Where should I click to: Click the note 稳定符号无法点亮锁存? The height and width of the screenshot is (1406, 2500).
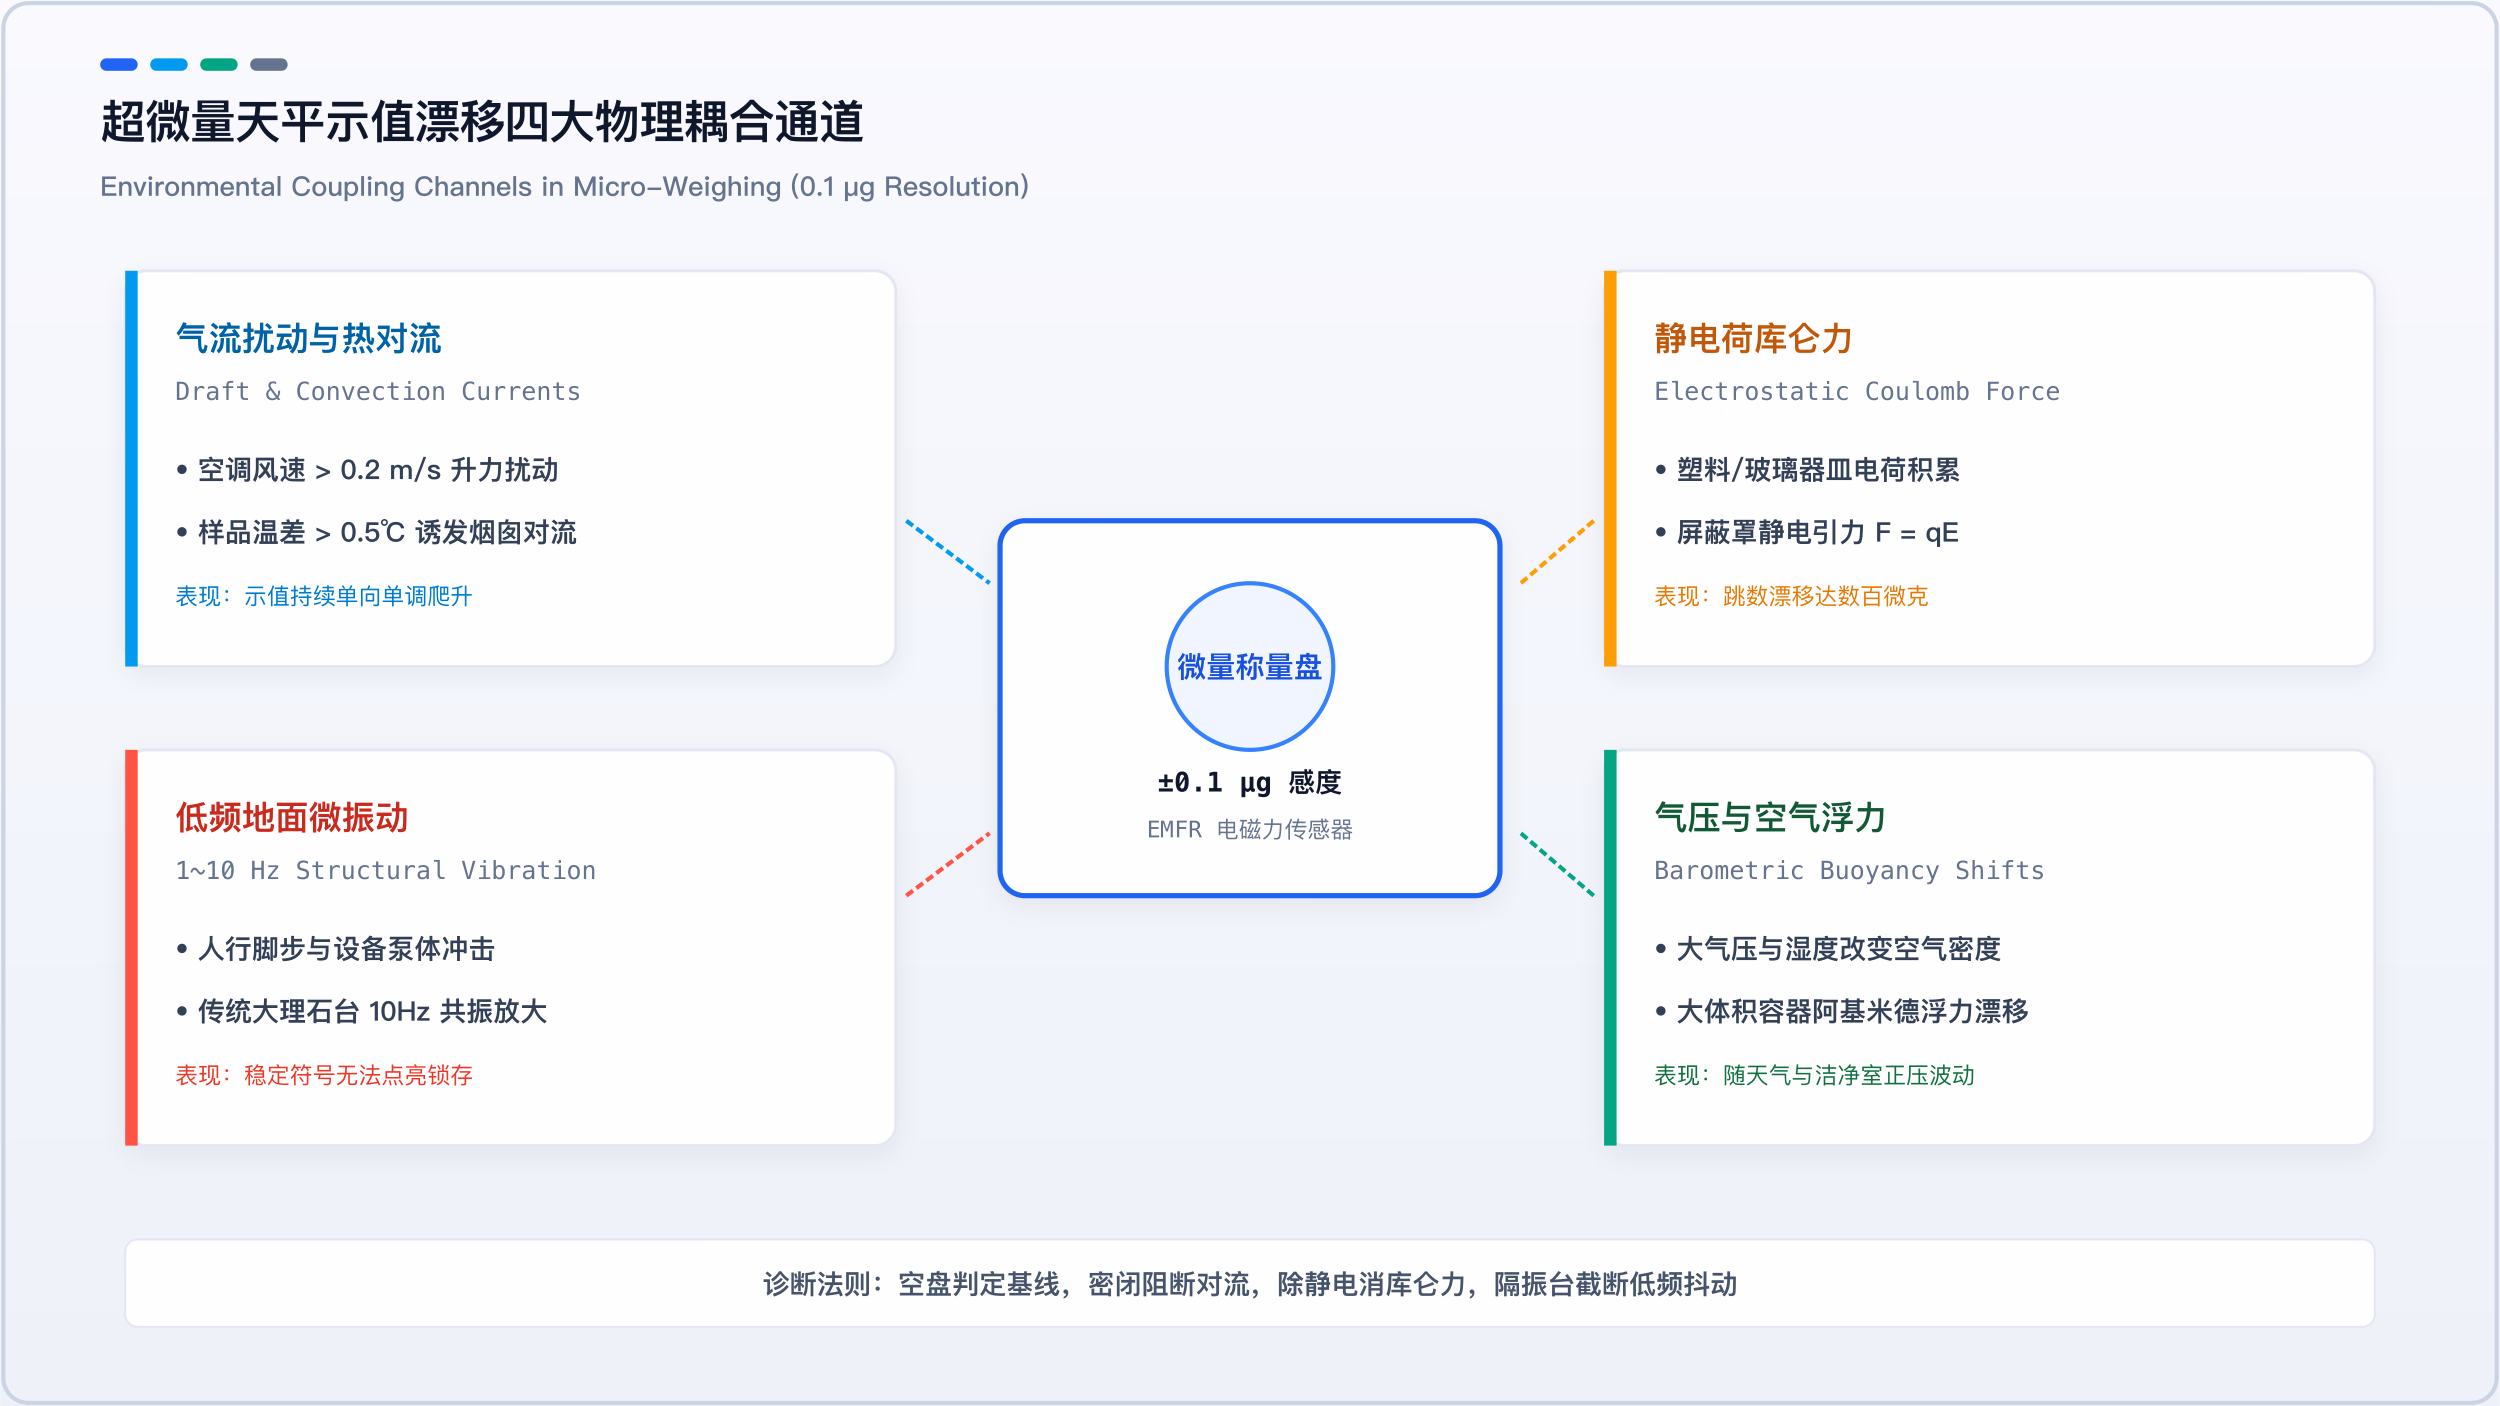[324, 1075]
